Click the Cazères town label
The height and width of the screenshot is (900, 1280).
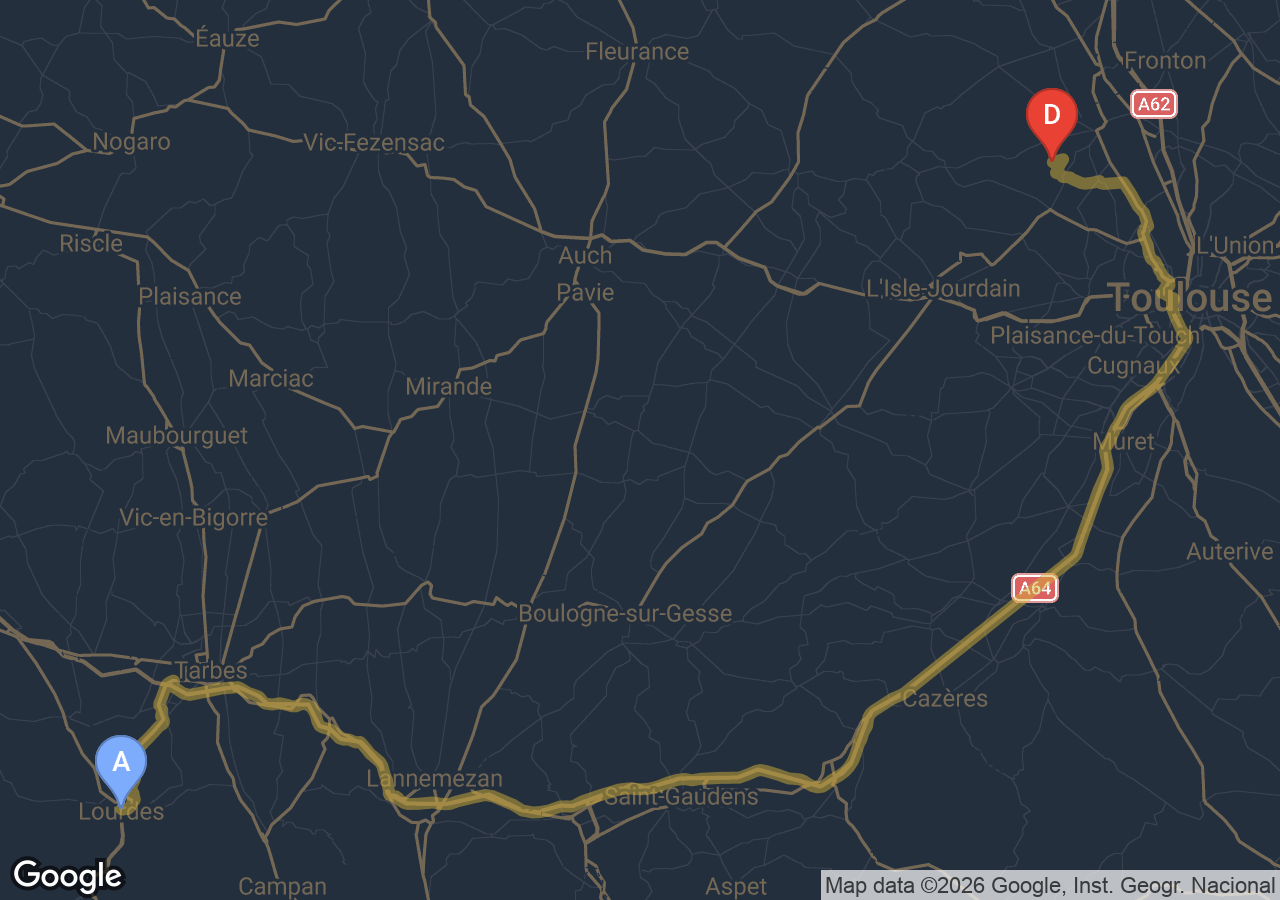[945, 699]
